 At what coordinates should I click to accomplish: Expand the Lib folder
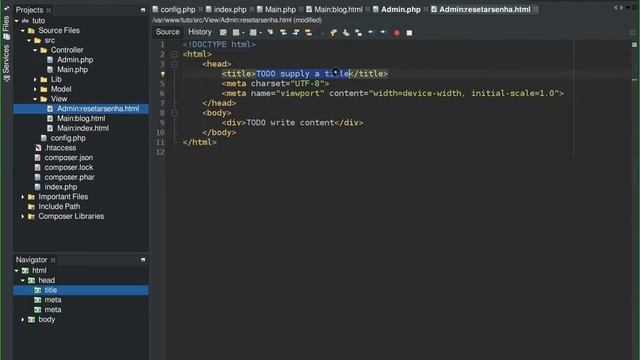pos(35,80)
